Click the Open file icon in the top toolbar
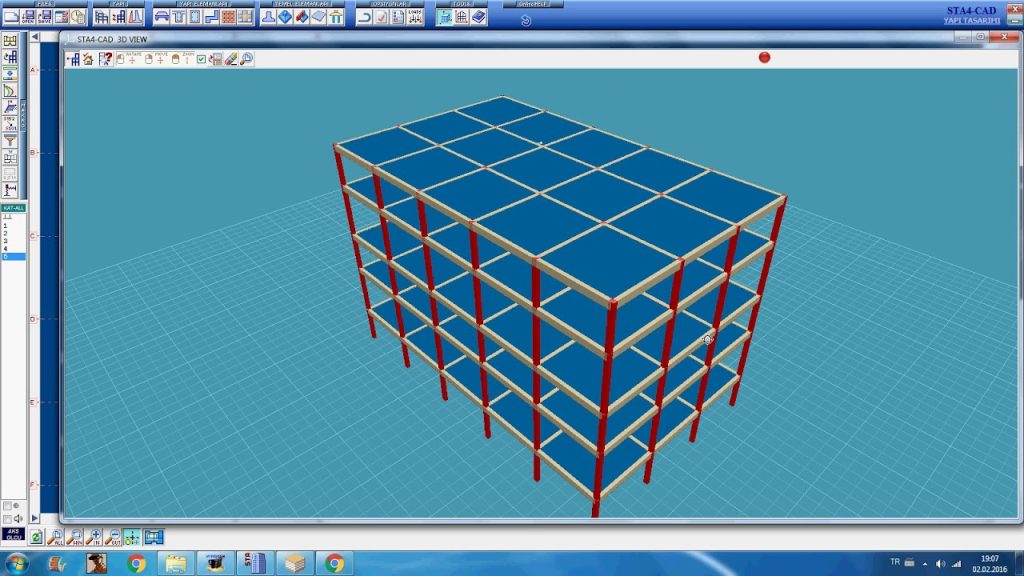This screenshot has width=1024, height=576. tap(28, 17)
